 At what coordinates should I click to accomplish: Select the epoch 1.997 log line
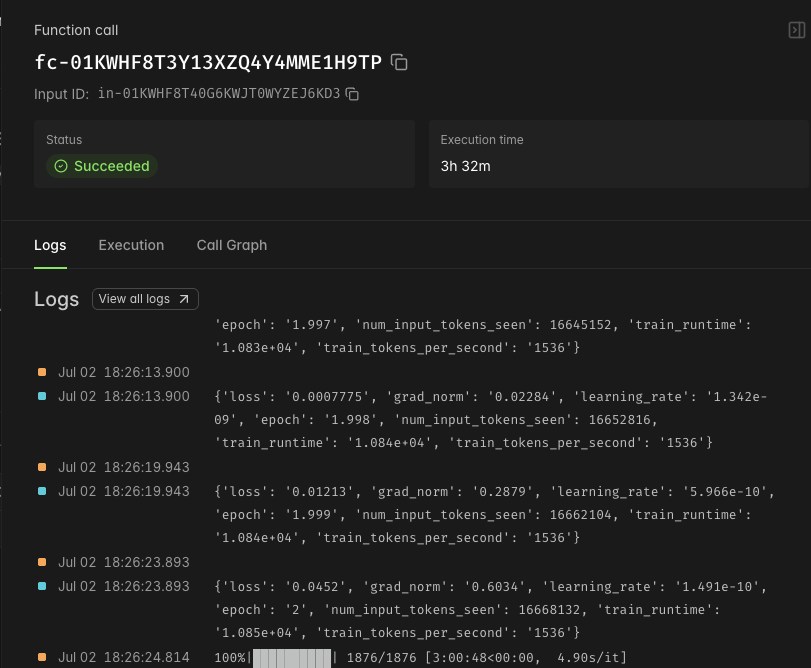483,336
